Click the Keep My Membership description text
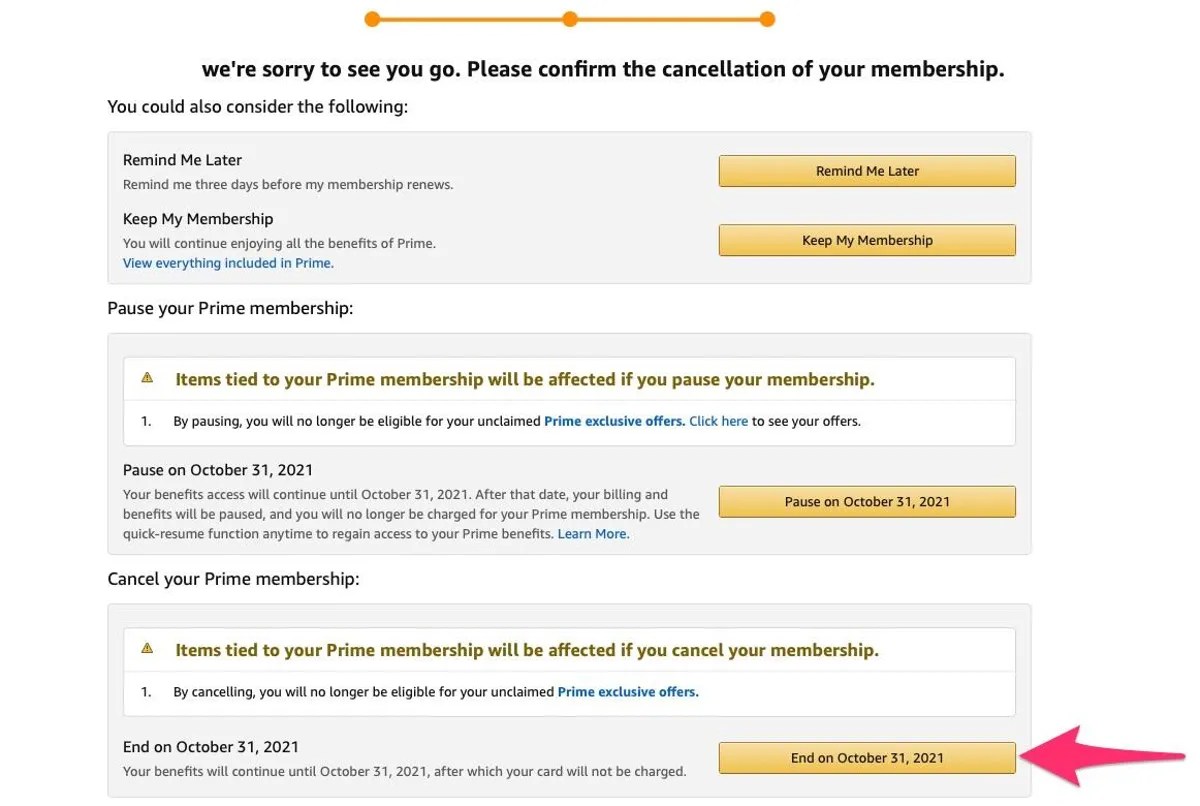 pos(279,242)
